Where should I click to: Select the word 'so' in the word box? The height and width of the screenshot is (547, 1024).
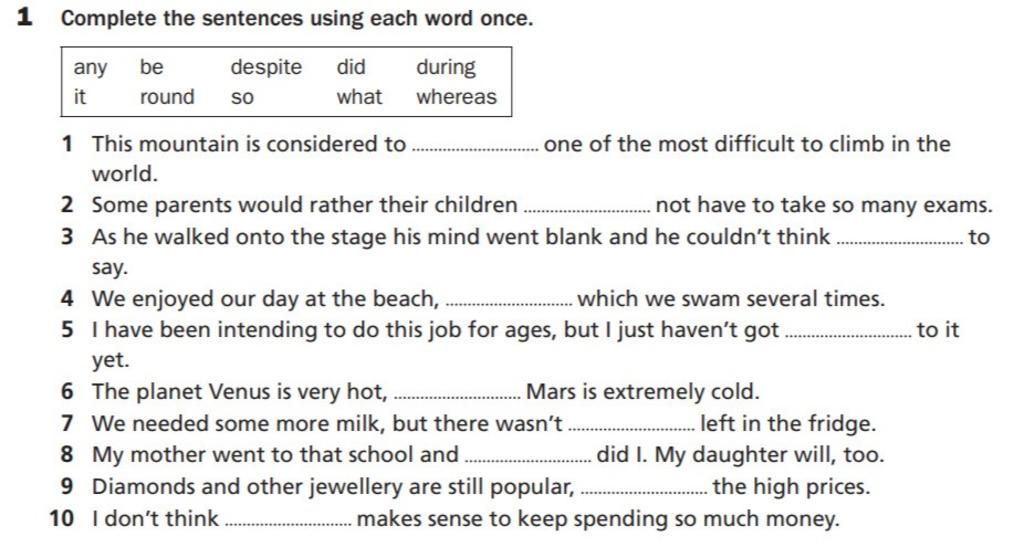[242, 99]
